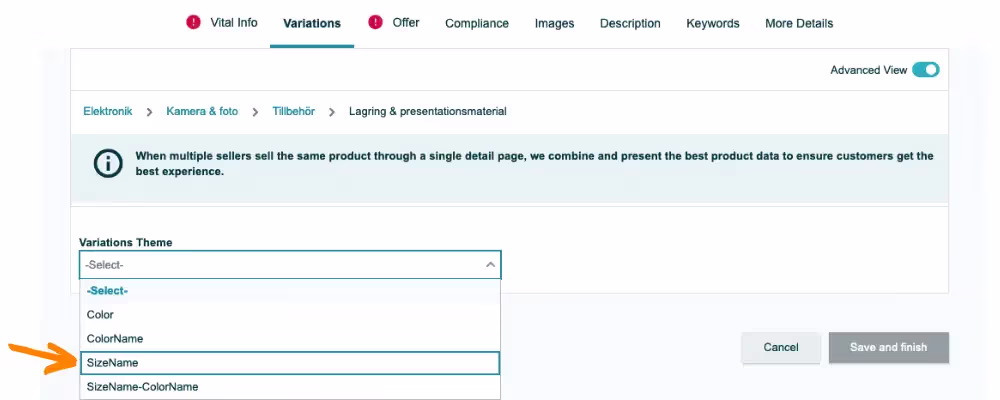Open the Vital Info tab
This screenshot has width=1000, height=400.
(x=233, y=23)
